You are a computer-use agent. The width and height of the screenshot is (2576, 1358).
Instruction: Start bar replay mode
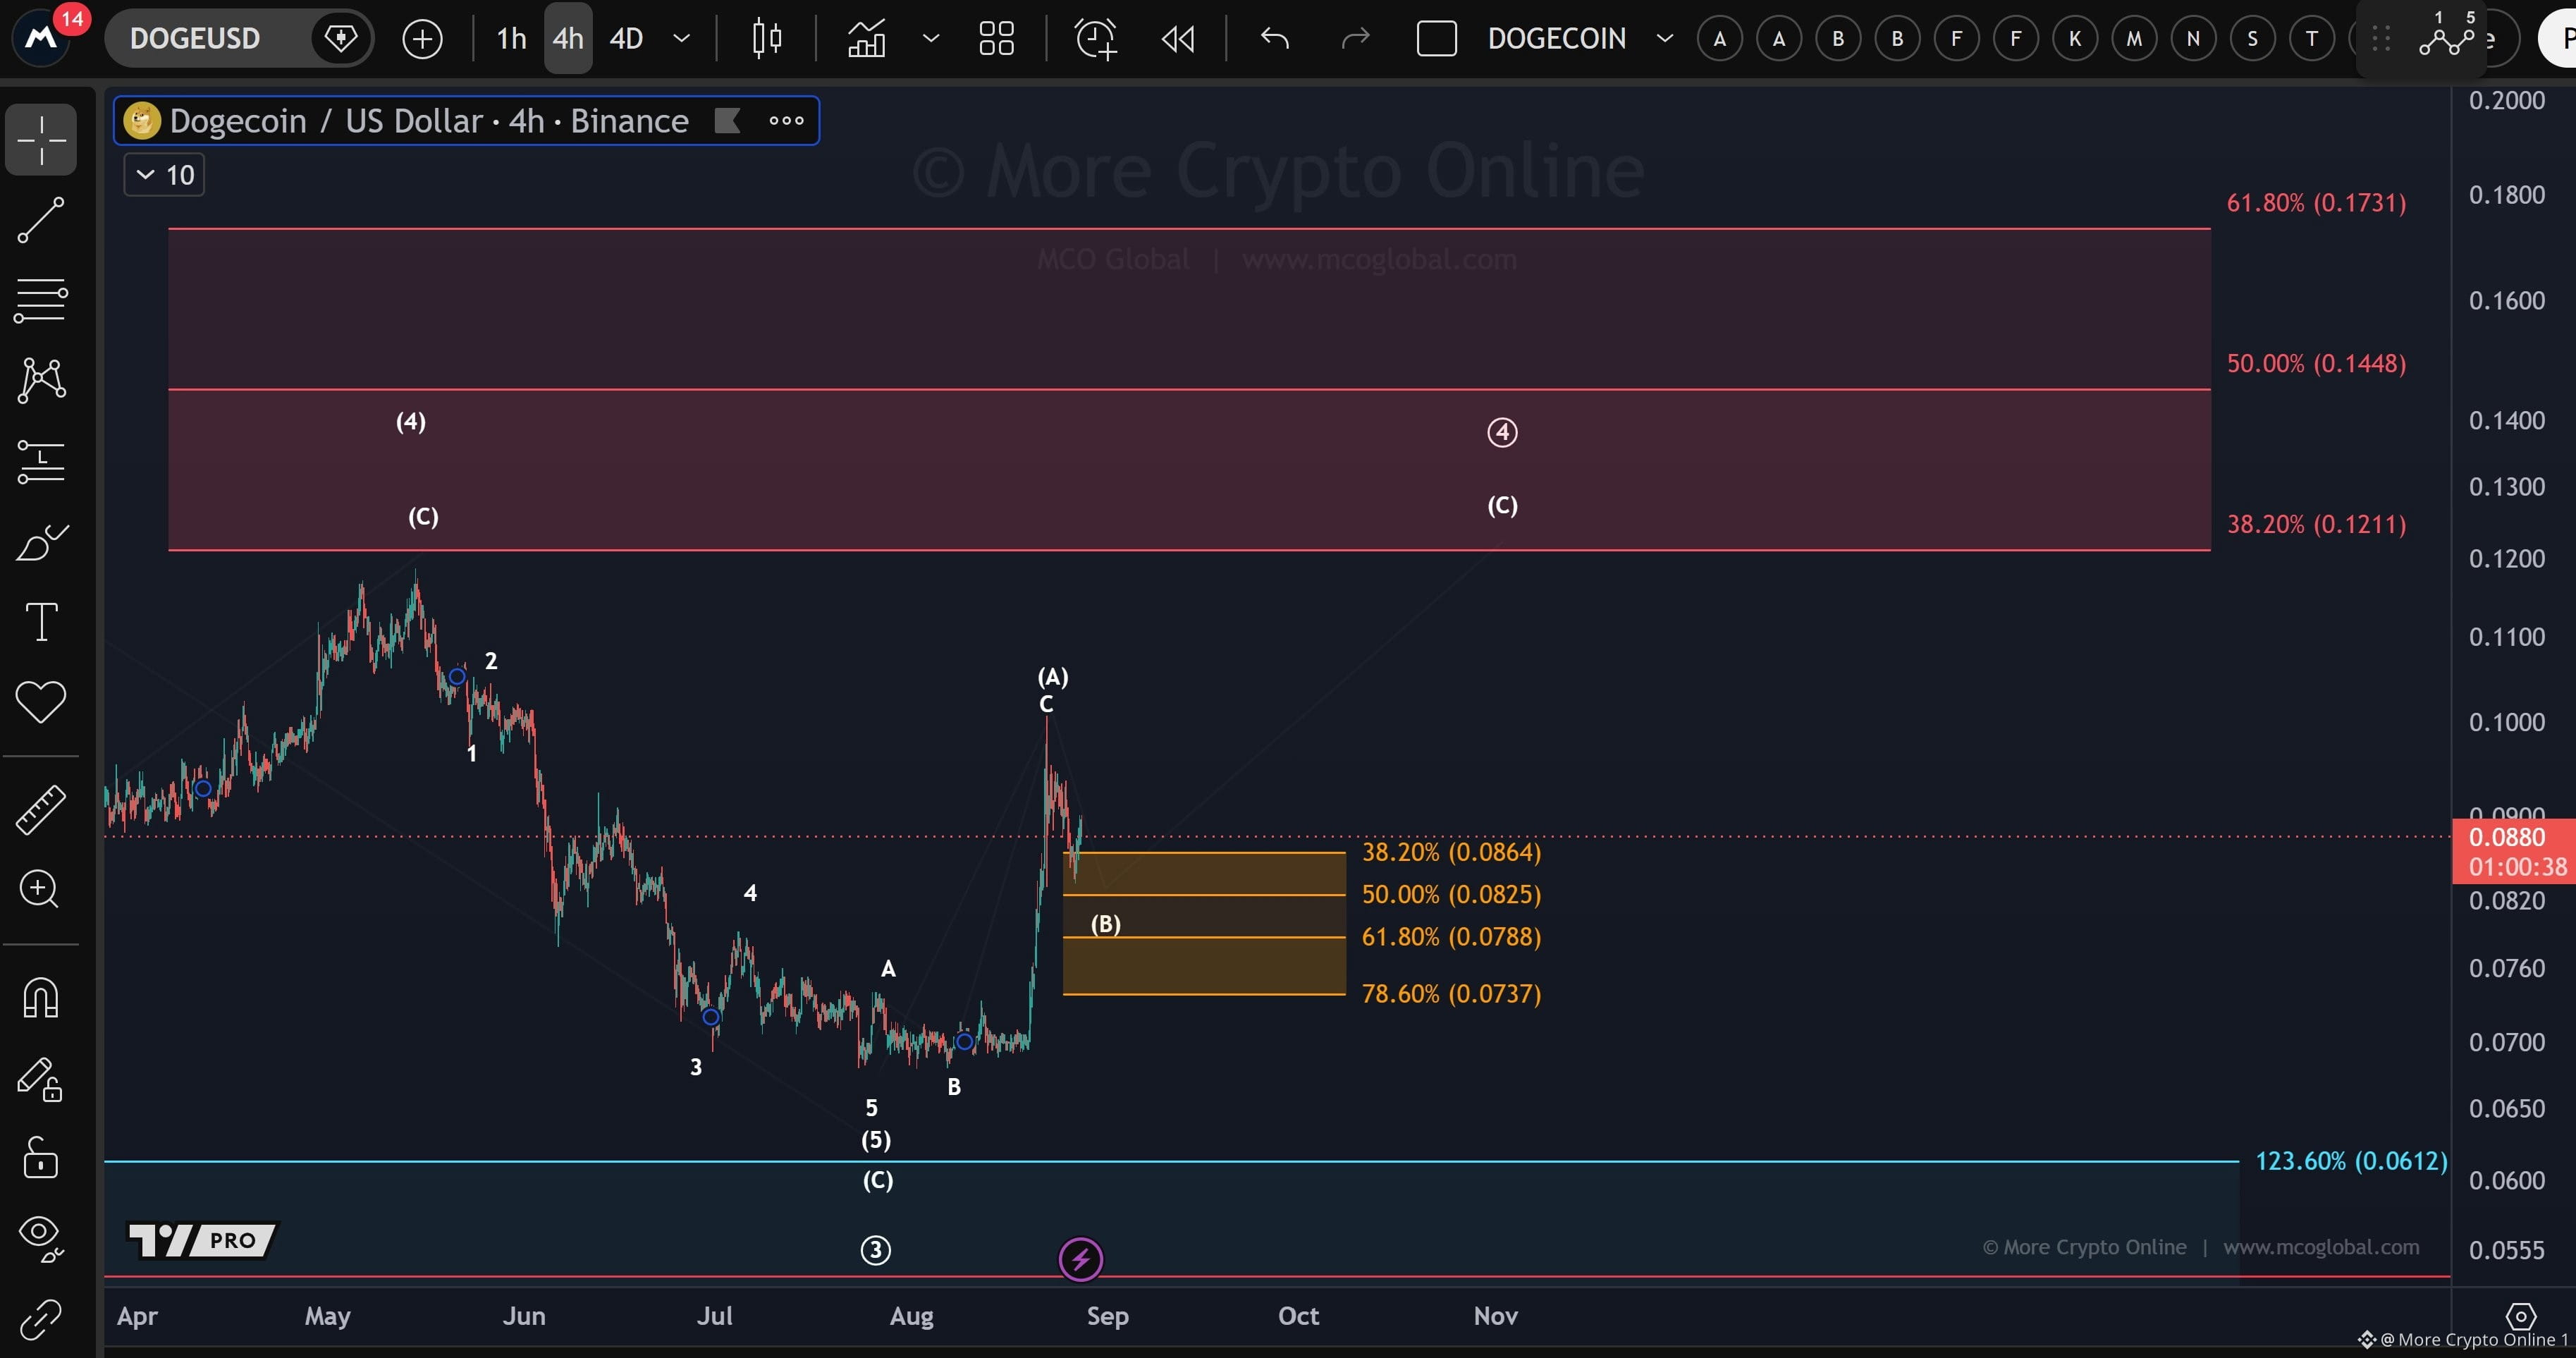coord(1178,39)
